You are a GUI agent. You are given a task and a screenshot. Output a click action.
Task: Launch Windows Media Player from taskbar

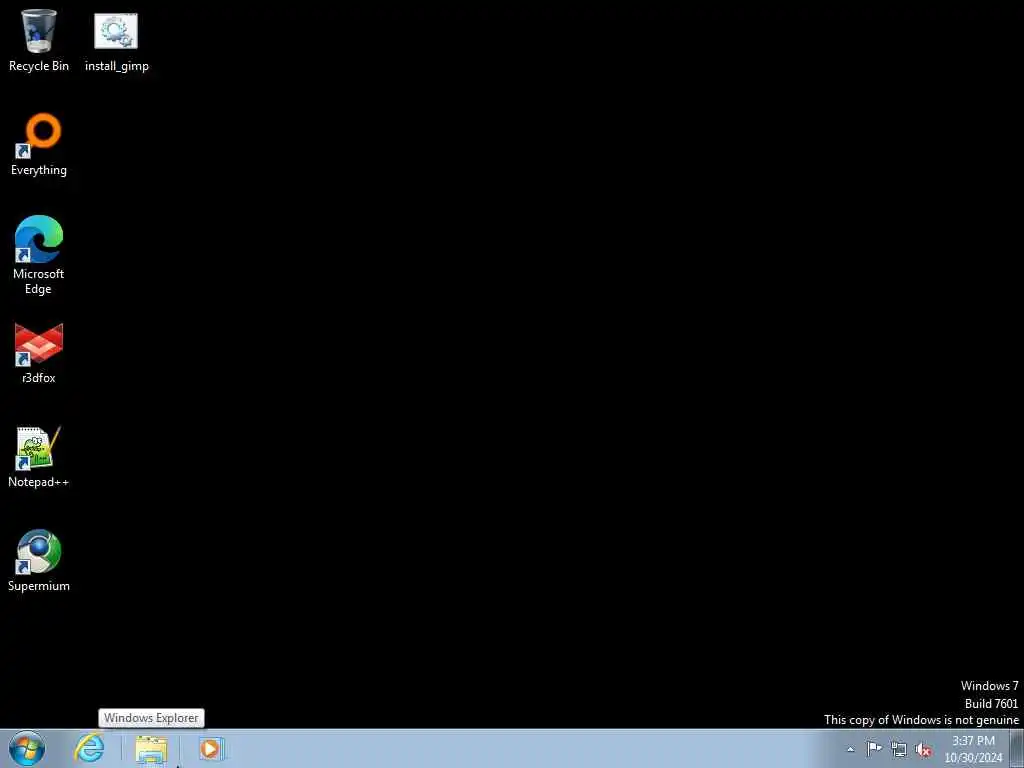(x=211, y=749)
